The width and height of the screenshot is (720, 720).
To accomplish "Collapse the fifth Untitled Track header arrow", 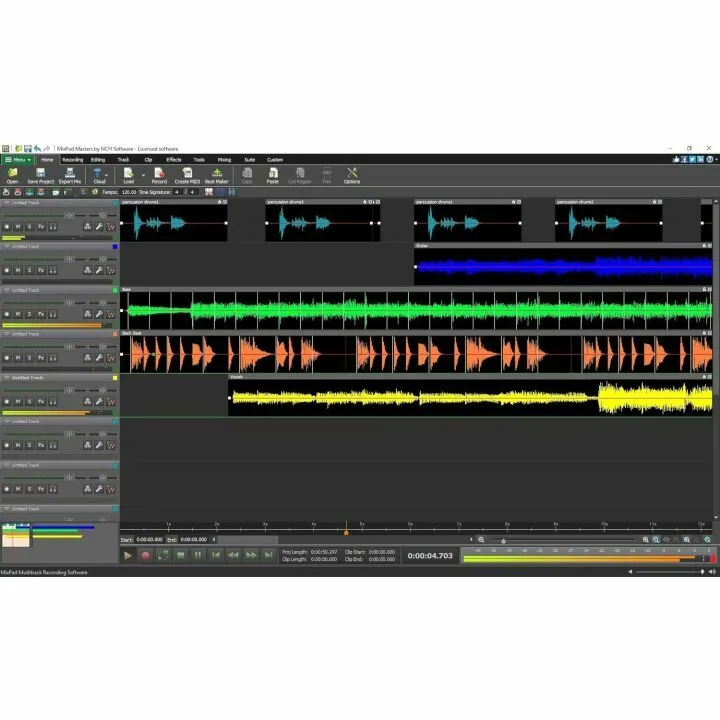I will pos(7,377).
